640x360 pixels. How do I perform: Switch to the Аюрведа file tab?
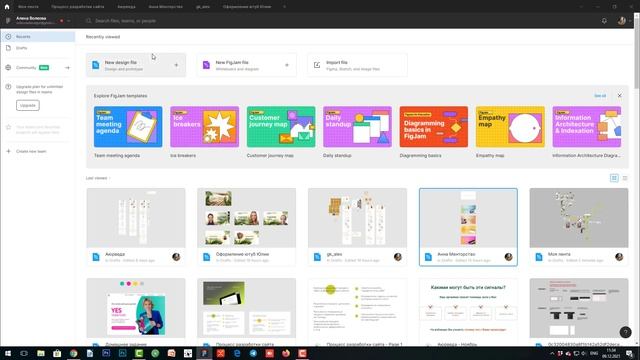coord(126,7)
